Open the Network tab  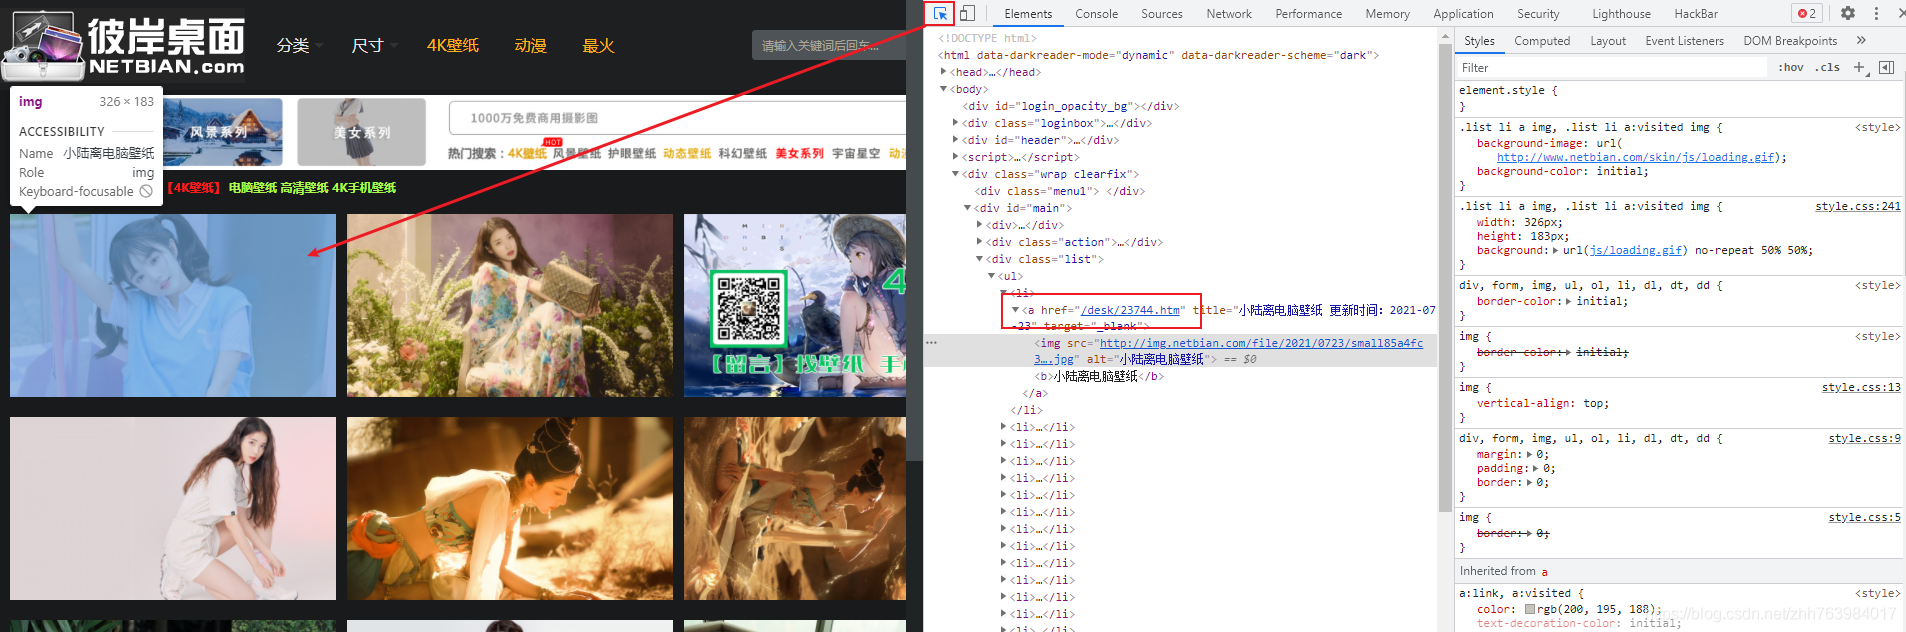coord(1229,14)
